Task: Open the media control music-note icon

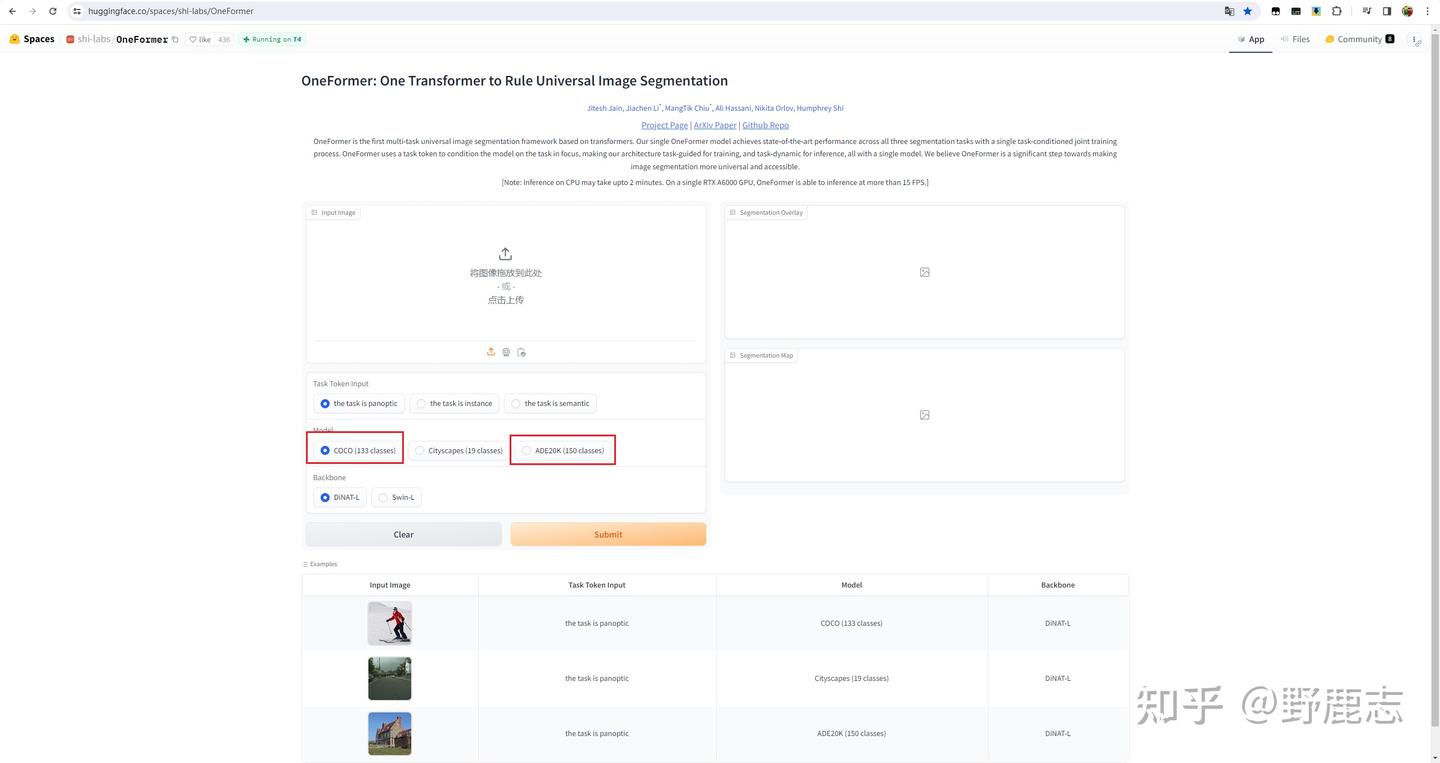Action: pyautogui.click(x=1367, y=11)
